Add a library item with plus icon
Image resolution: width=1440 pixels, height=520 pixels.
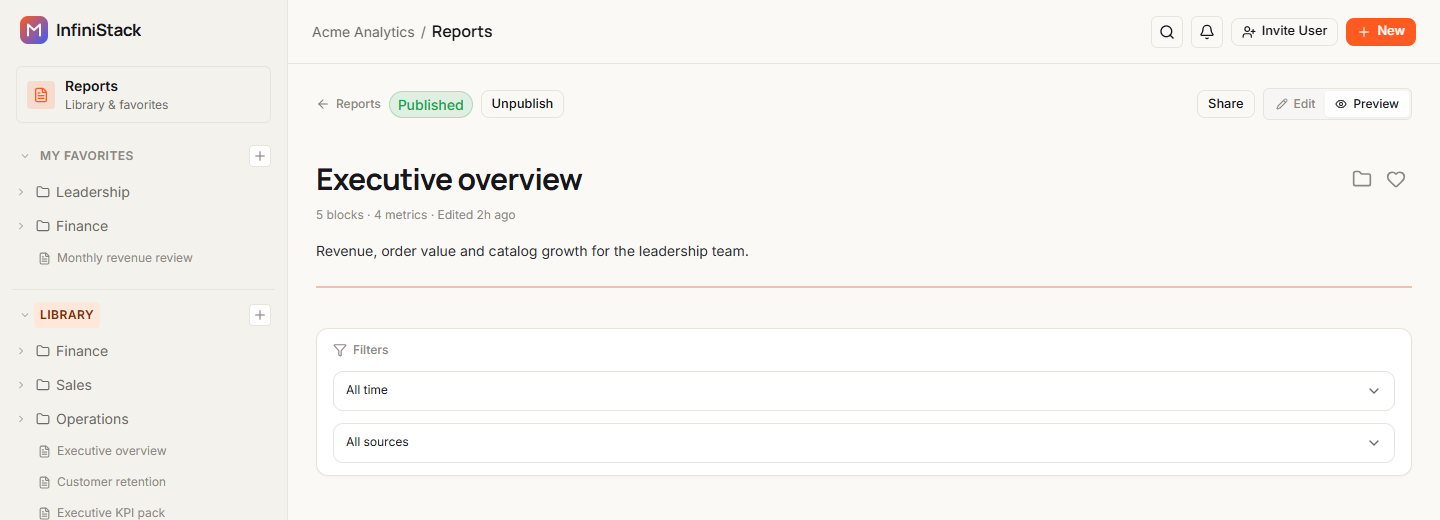tap(260, 315)
